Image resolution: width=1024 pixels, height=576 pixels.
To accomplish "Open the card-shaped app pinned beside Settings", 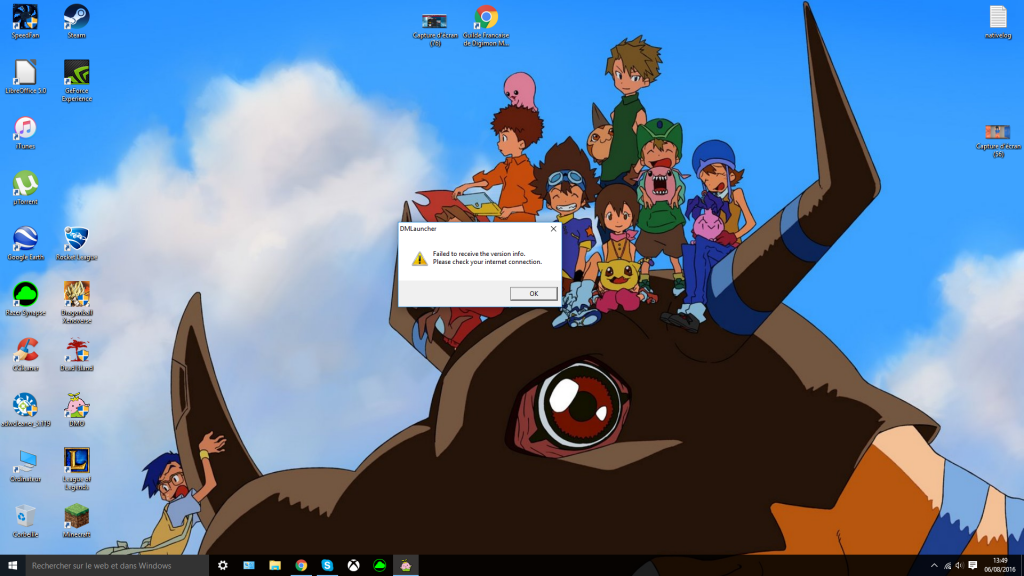I will 249,566.
